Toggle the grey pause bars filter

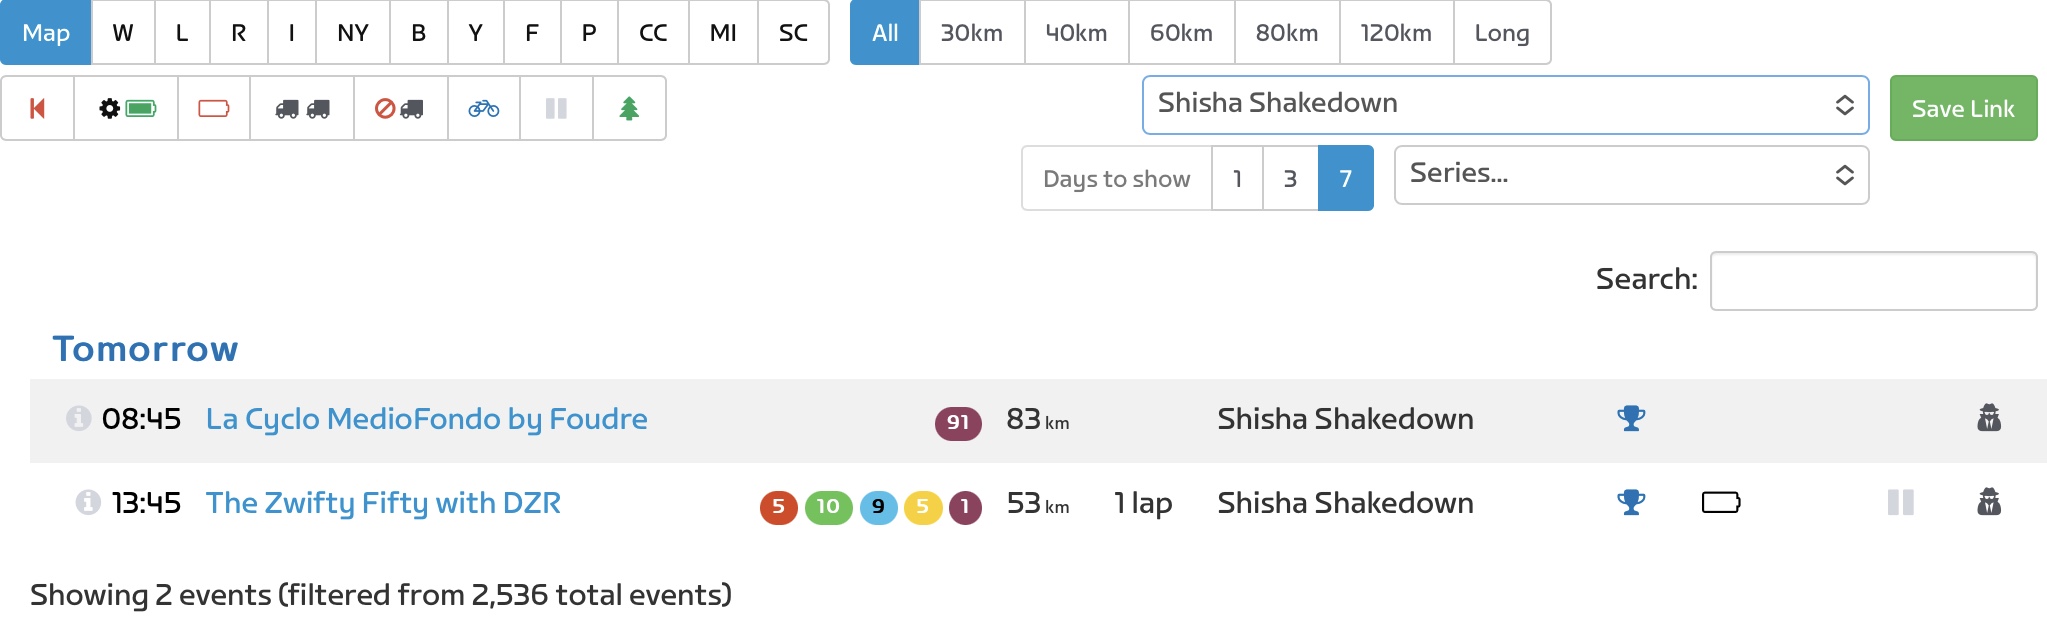556,108
